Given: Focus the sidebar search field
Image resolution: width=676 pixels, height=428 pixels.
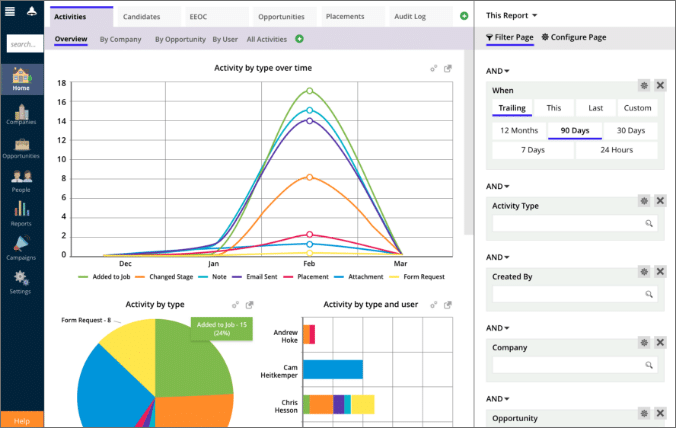Looking at the screenshot, I should pos(25,44).
